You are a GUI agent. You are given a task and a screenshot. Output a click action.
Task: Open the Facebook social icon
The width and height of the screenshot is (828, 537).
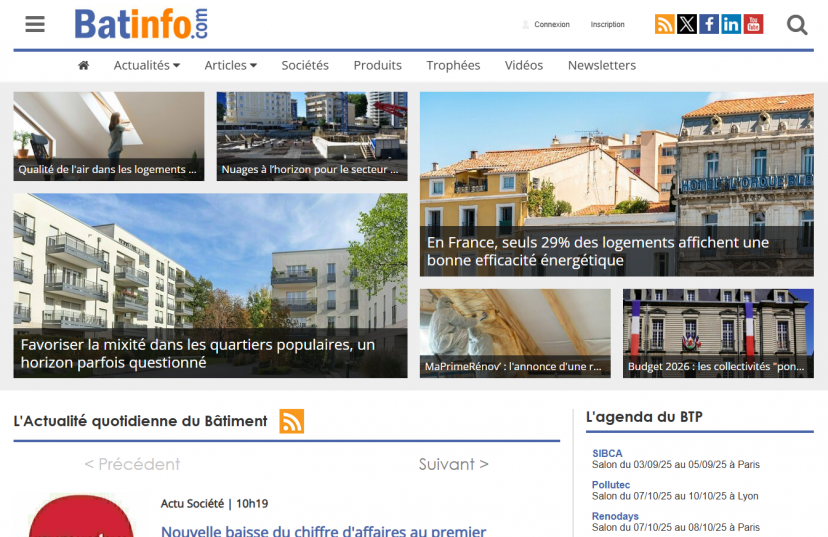[x=709, y=24]
